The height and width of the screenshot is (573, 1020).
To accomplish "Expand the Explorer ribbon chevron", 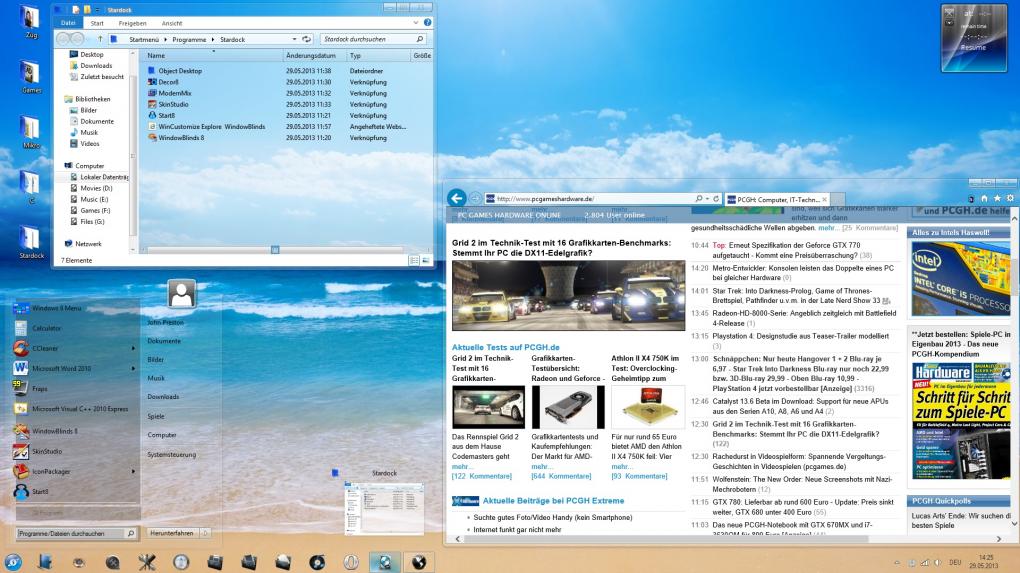I will [416, 23].
